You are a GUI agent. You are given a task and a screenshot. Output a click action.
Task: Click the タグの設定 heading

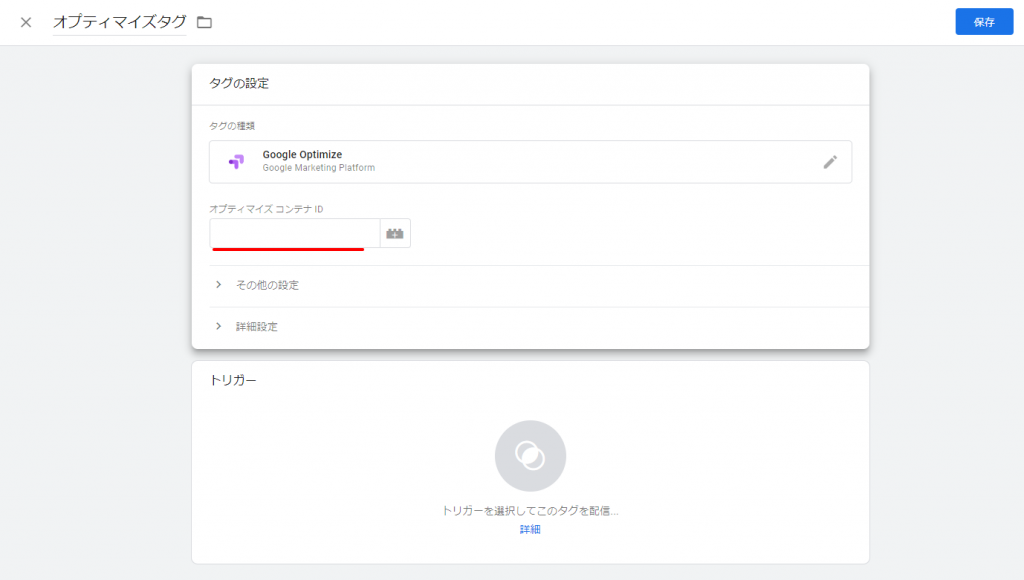coord(239,83)
